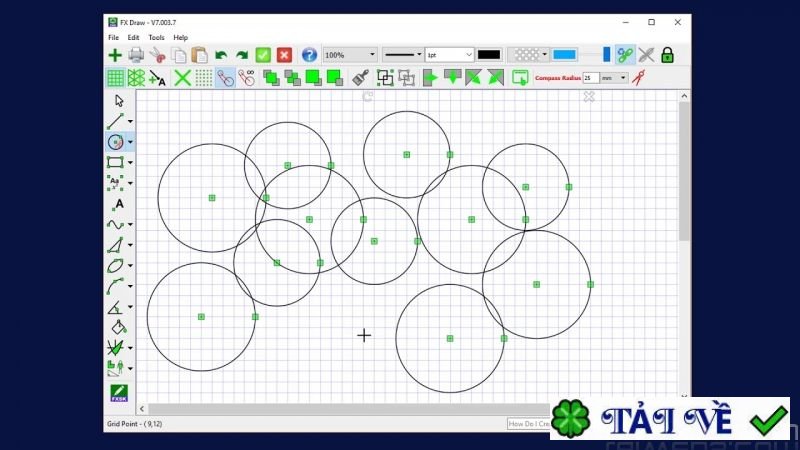Select the paint bucket fill tool
The height and width of the screenshot is (450, 800).
coord(119,327)
